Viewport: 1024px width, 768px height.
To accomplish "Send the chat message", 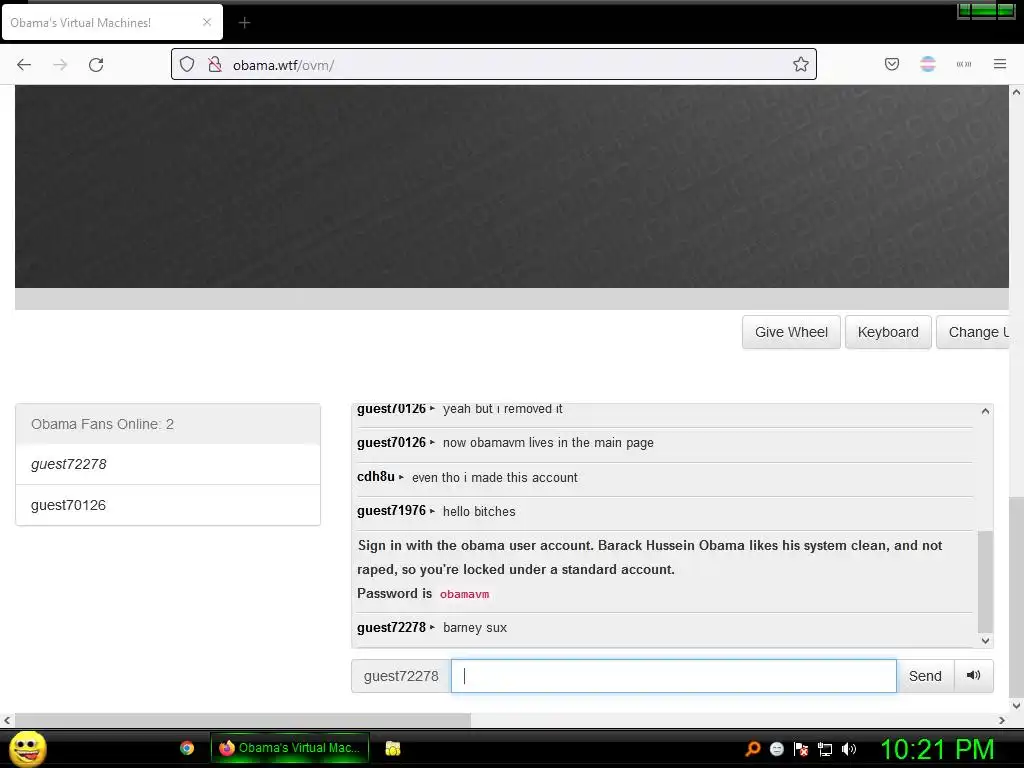I will (x=925, y=676).
